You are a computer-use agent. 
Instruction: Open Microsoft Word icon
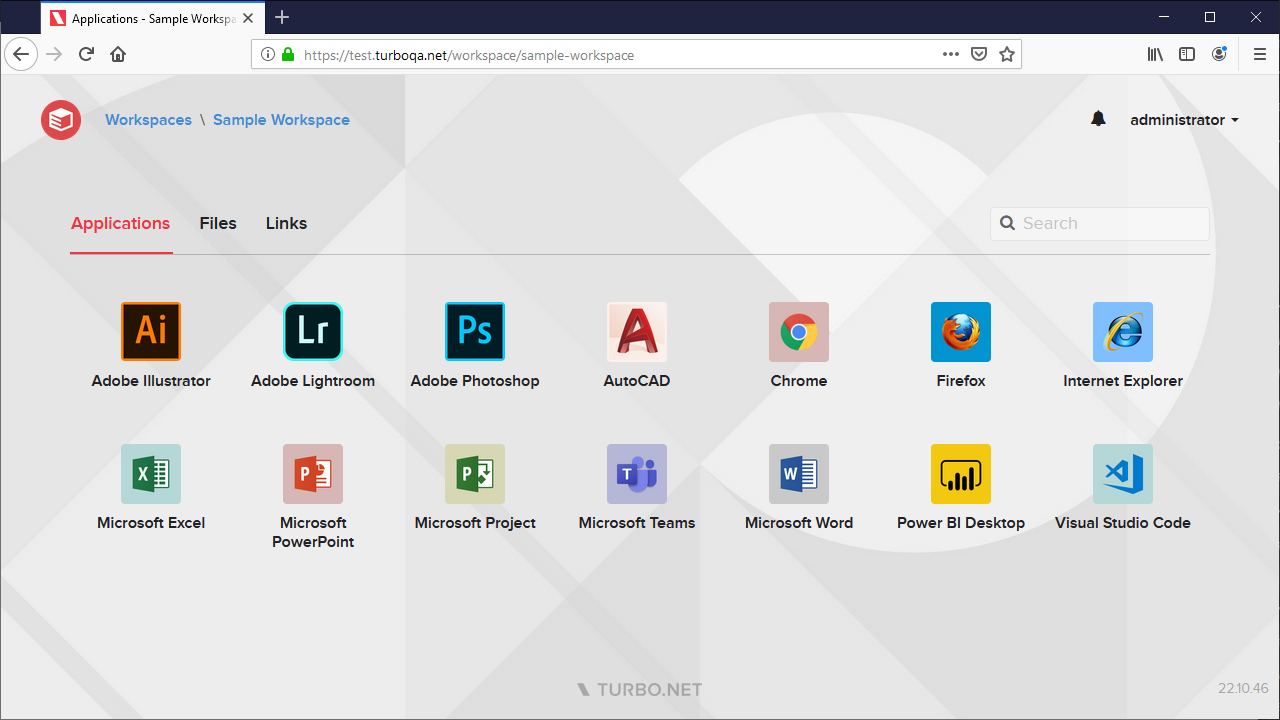point(799,473)
